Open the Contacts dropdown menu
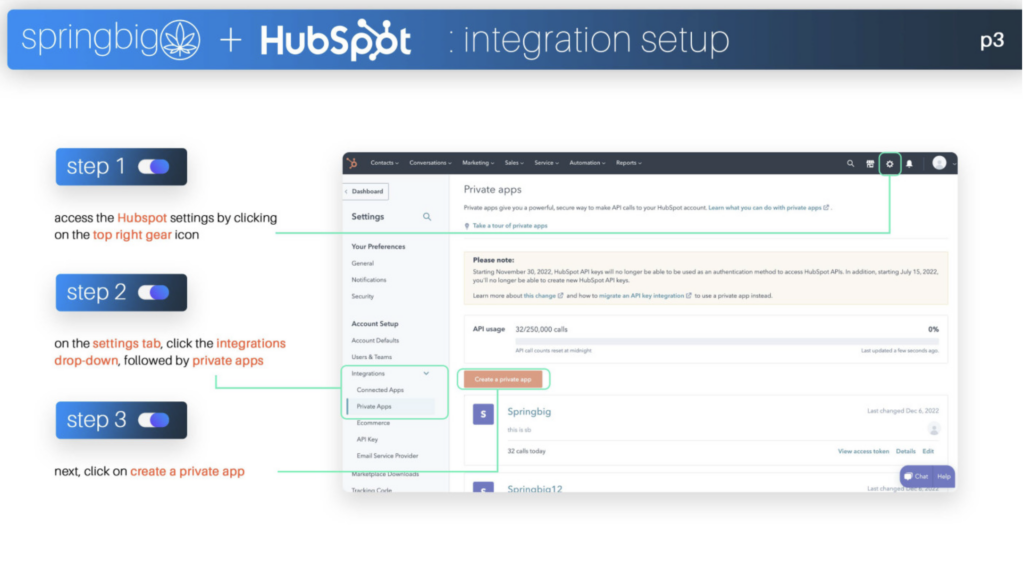The width and height of the screenshot is (1024, 575). (384, 163)
